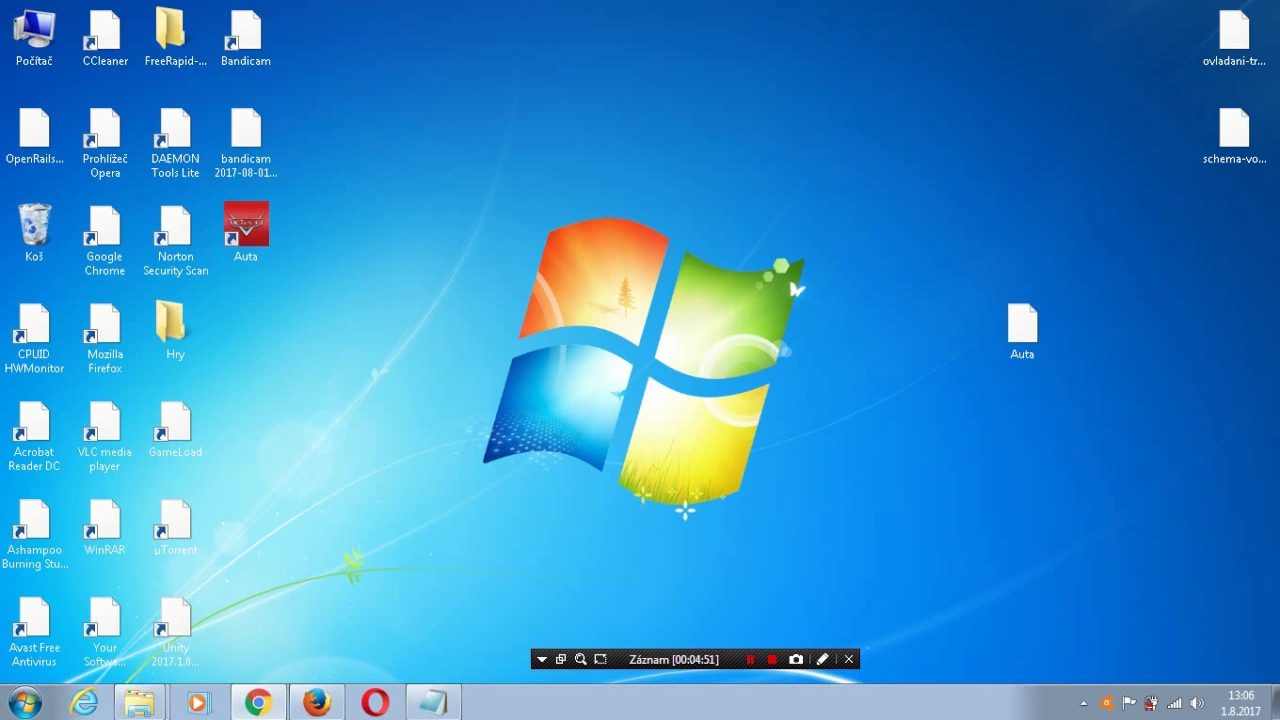
Task: Enable the Bandicam pencil drawing tool
Action: click(822, 659)
